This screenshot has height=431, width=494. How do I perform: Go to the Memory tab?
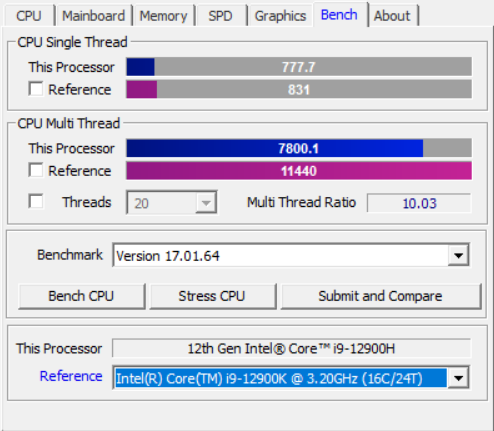pos(163,16)
